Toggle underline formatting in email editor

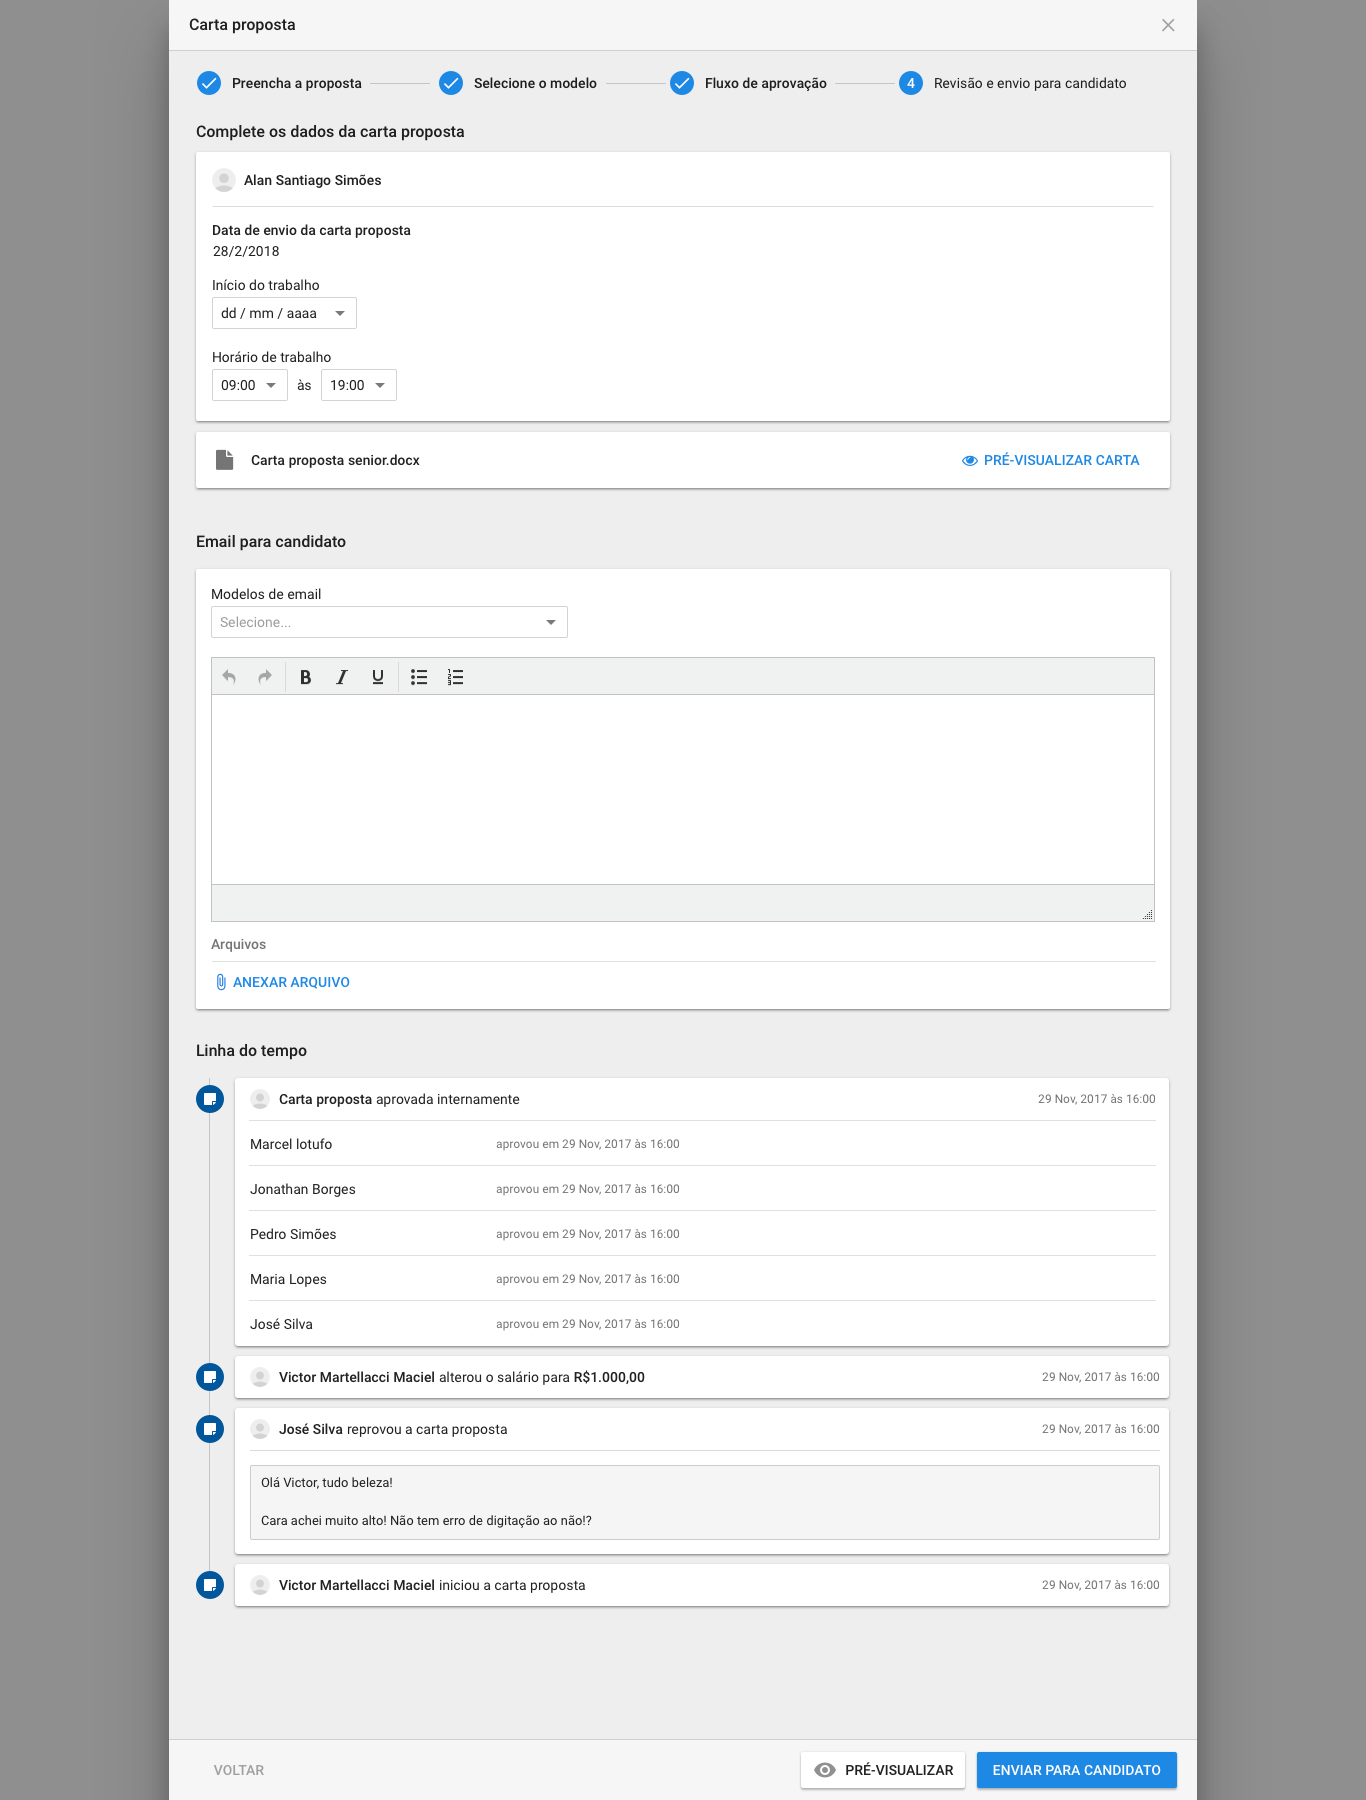pyautogui.click(x=378, y=677)
